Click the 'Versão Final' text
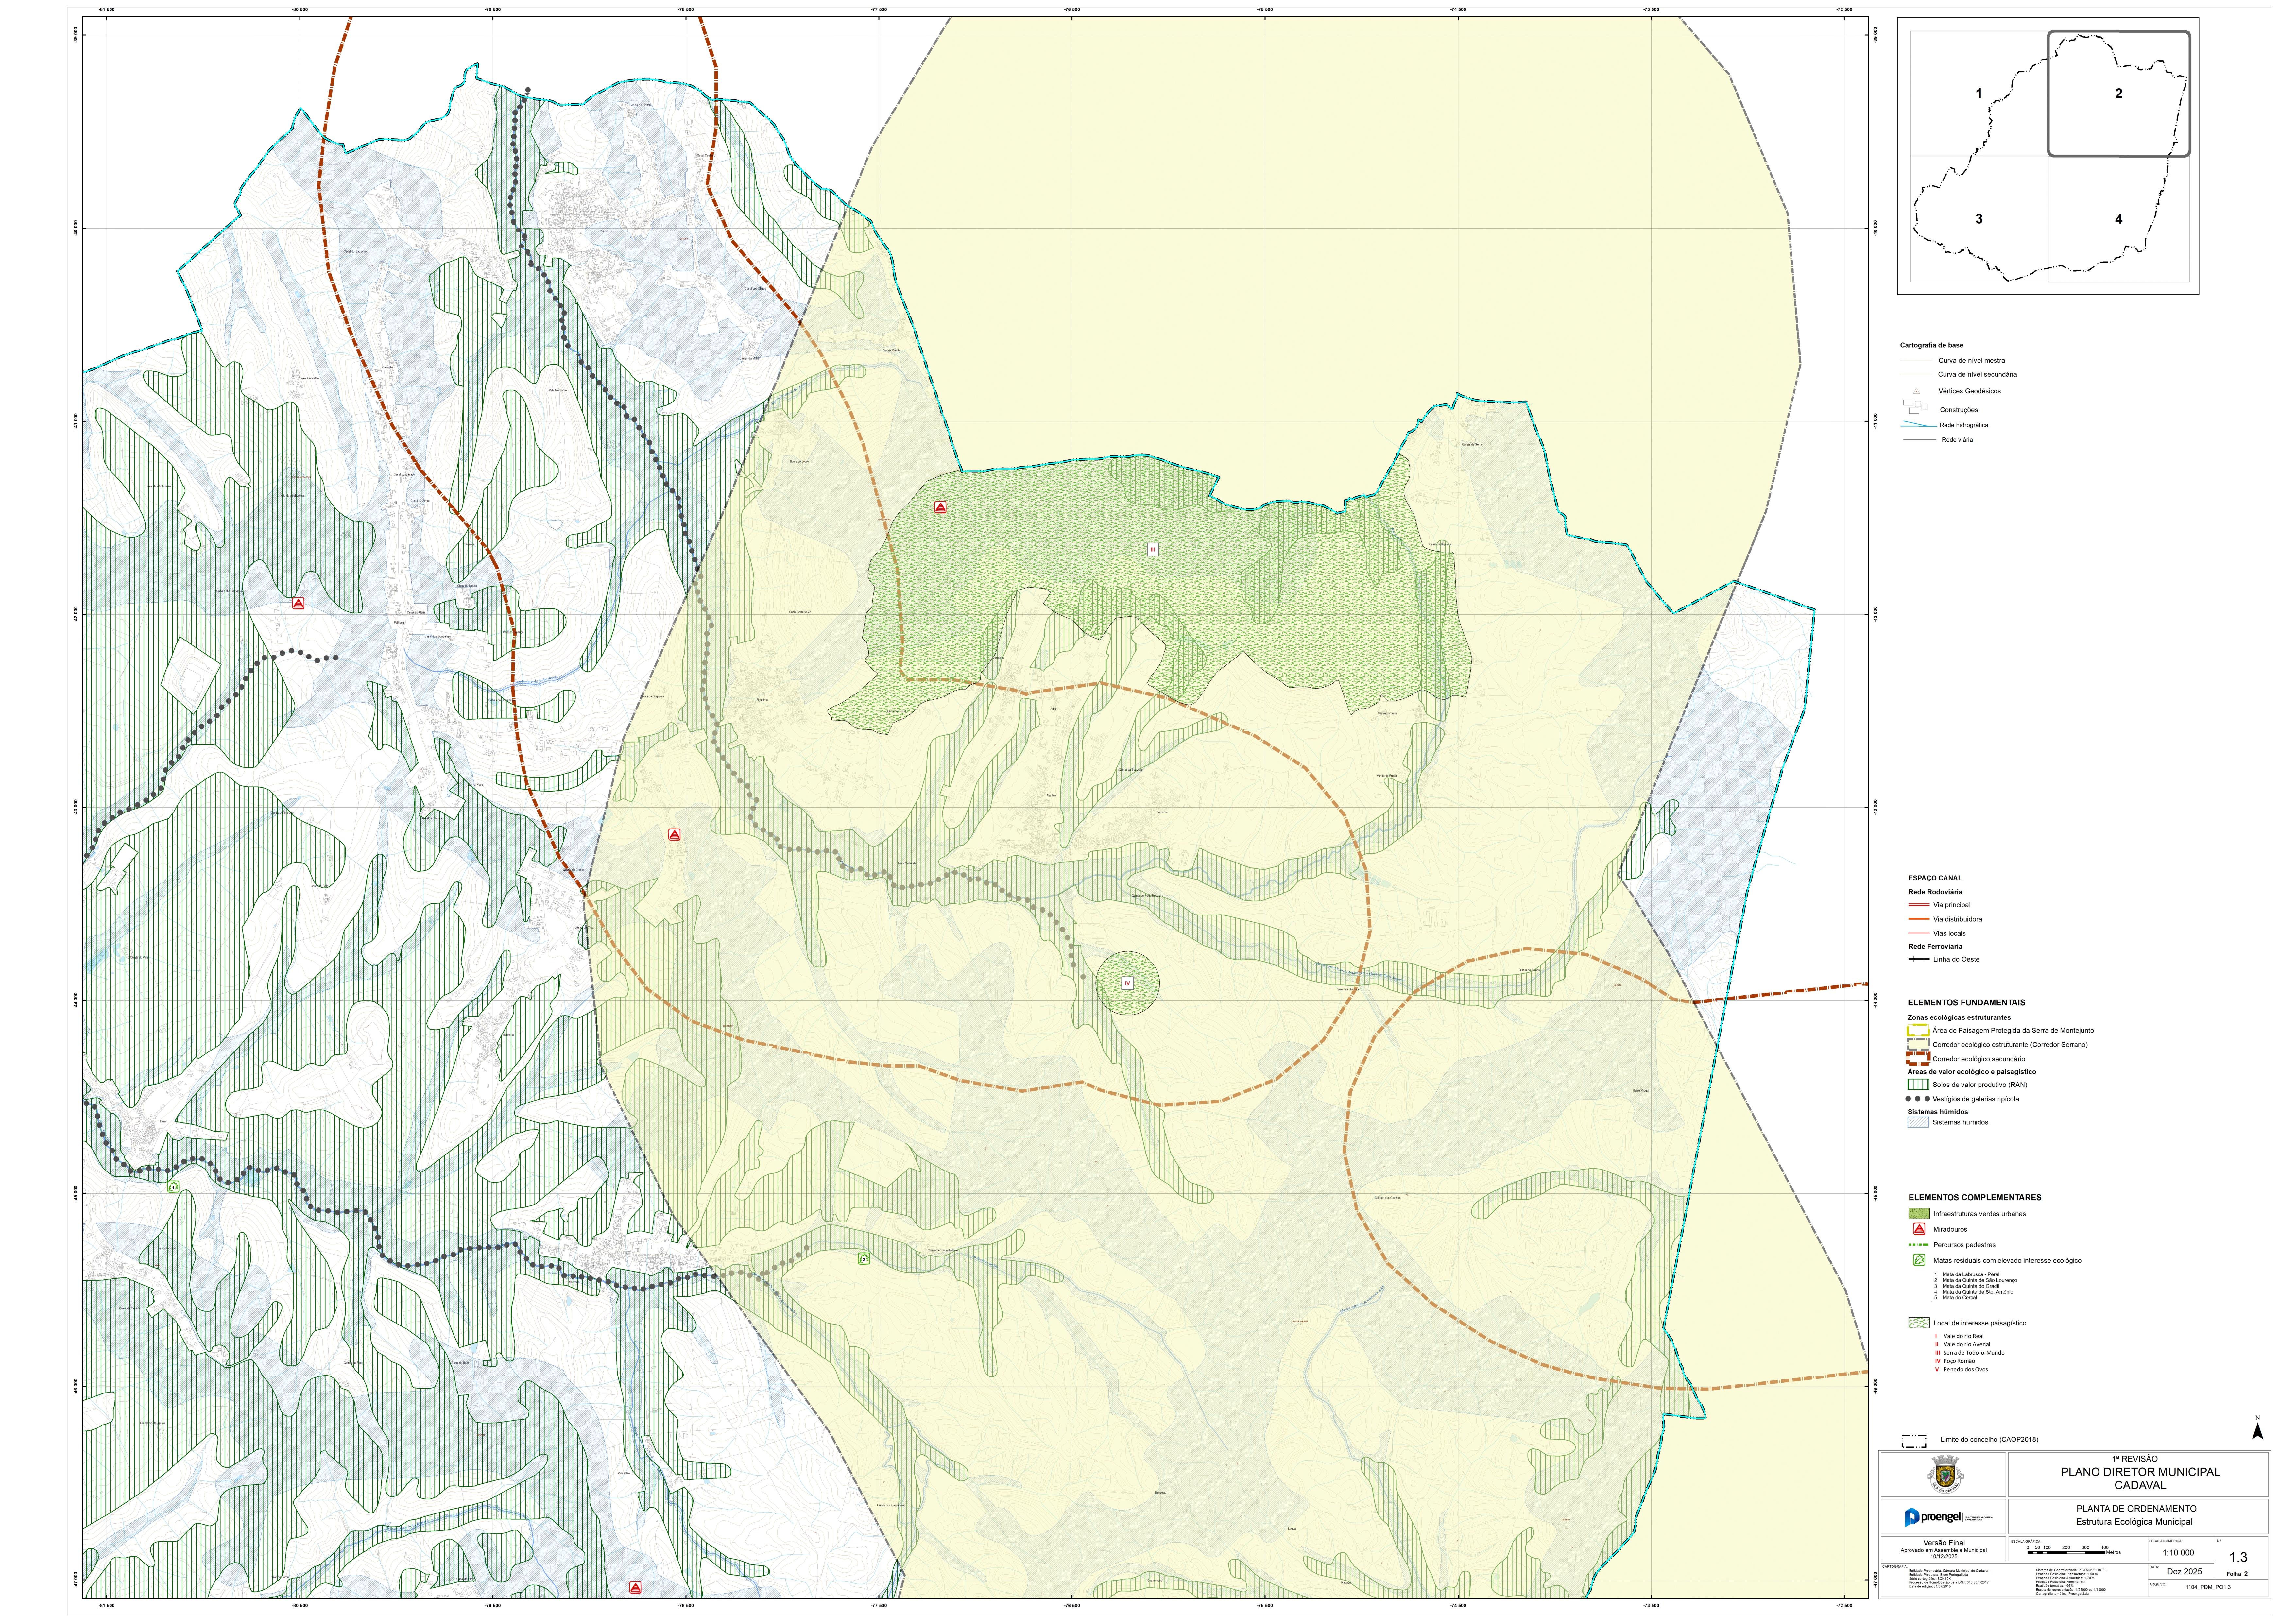The height and width of the screenshot is (1624, 2296). [x=1944, y=1543]
